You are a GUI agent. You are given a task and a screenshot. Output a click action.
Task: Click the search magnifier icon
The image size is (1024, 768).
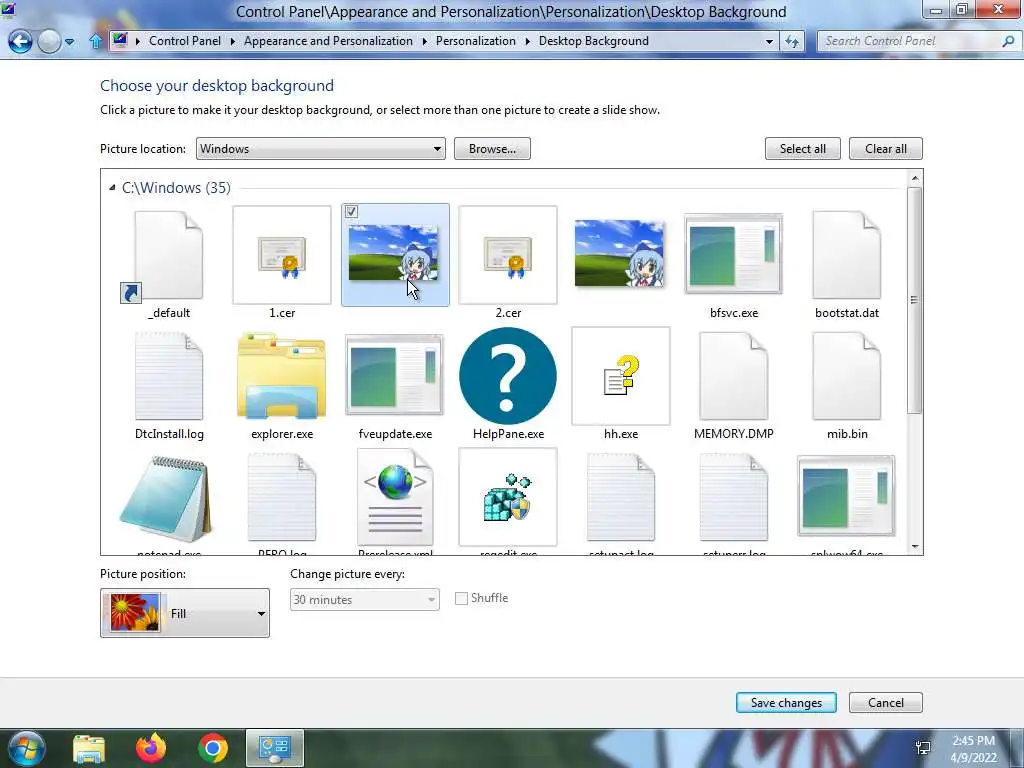click(x=1008, y=41)
